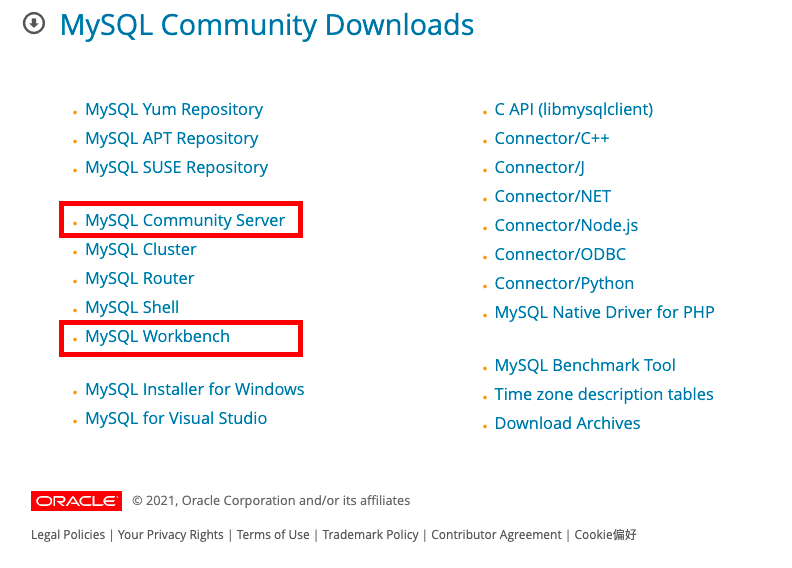792x568 pixels.
Task: Open Your Privacy Rights footer link
Action: [170, 535]
